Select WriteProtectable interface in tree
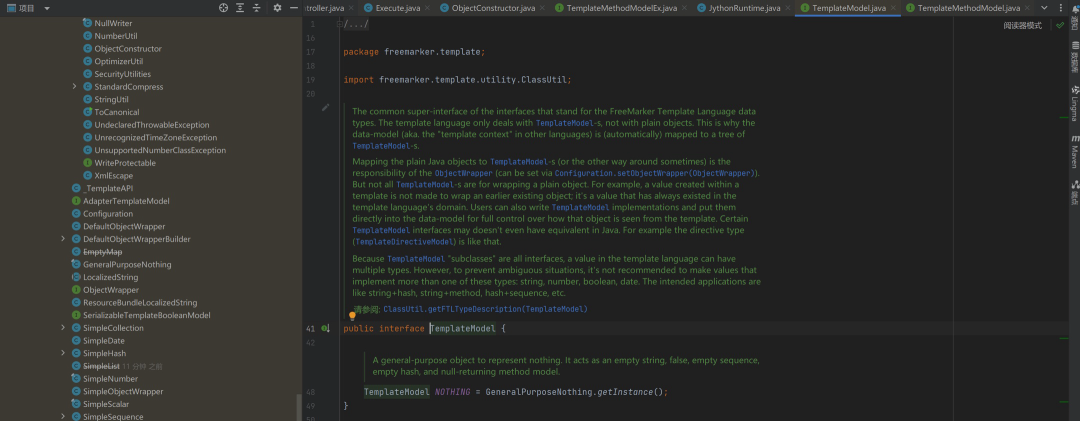The image size is (1080, 421). coord(125,163)
